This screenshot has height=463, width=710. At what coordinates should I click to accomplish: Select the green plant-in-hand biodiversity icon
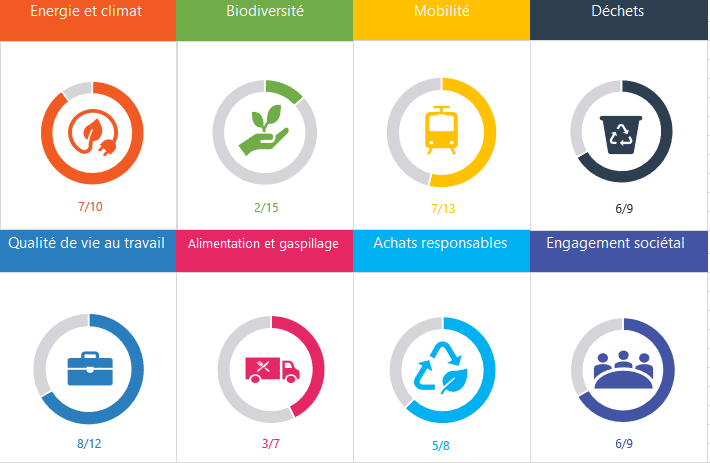pyautogui.click(x=264, y=129)
